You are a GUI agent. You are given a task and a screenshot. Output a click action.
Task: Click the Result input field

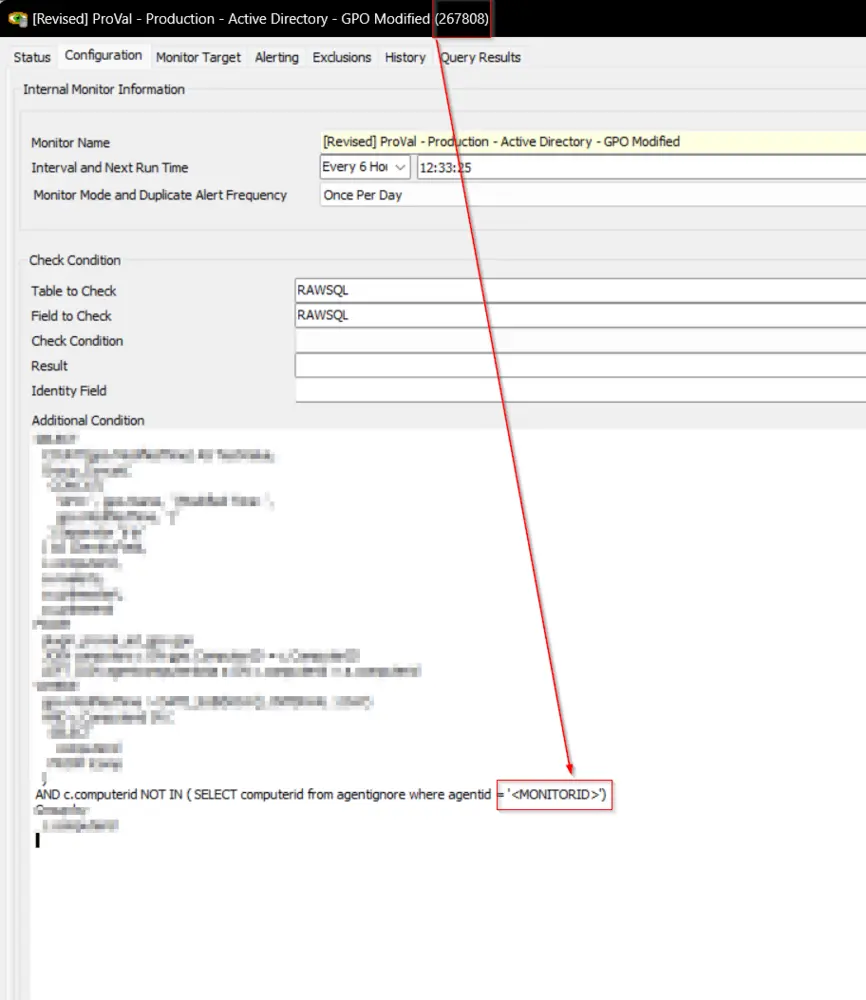580,365
